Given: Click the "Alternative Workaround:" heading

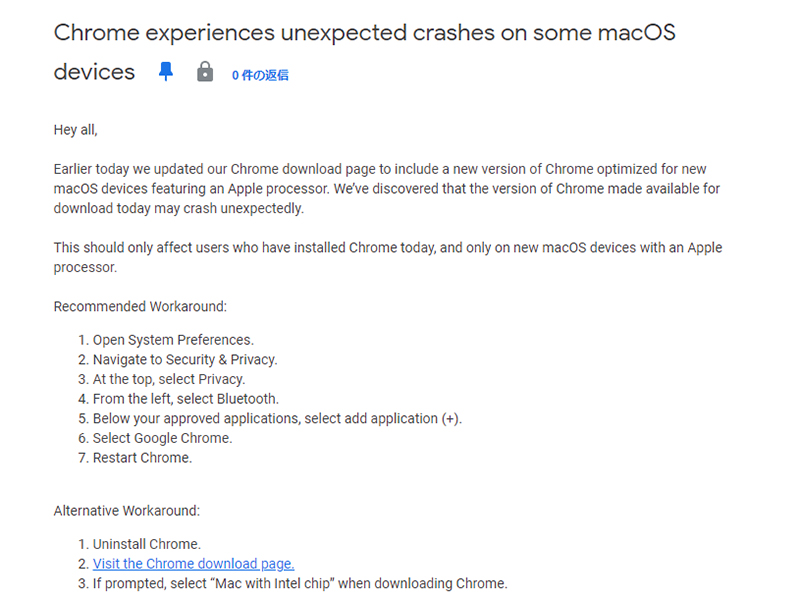Looking at the screenshot, I should [x=127, y=511].
